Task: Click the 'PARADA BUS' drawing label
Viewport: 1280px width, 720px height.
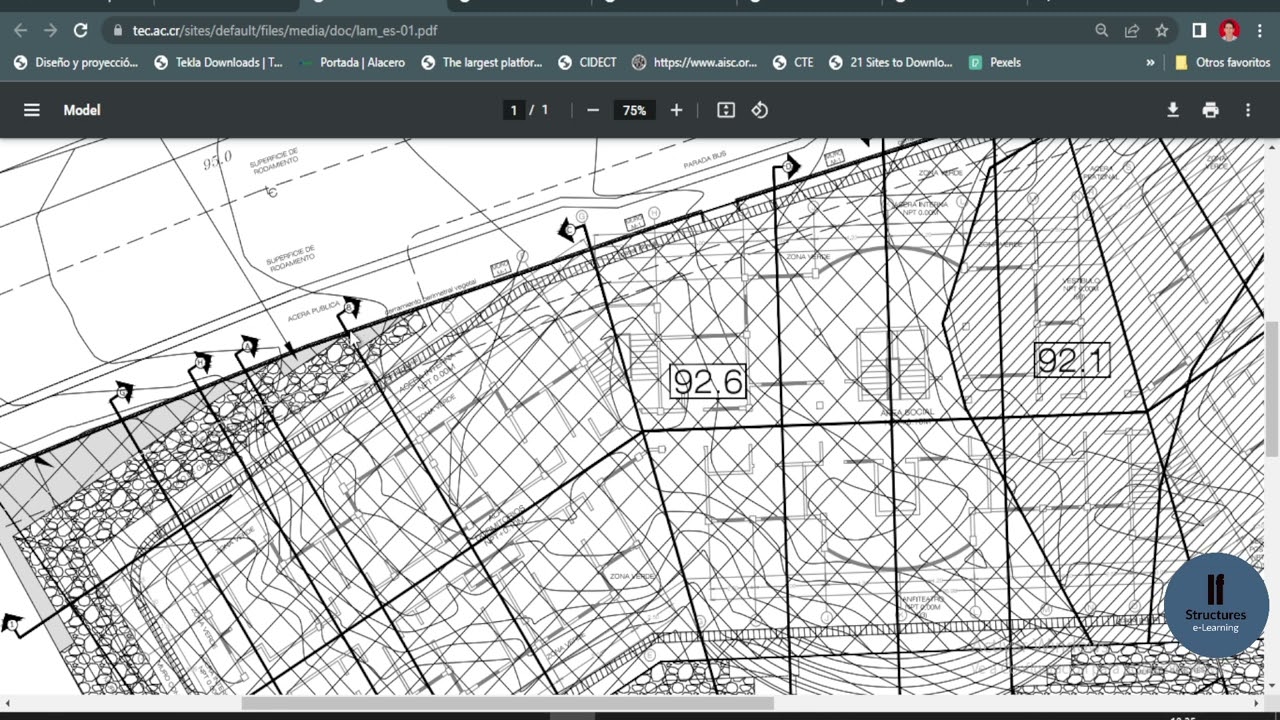Action: (705, 160)
